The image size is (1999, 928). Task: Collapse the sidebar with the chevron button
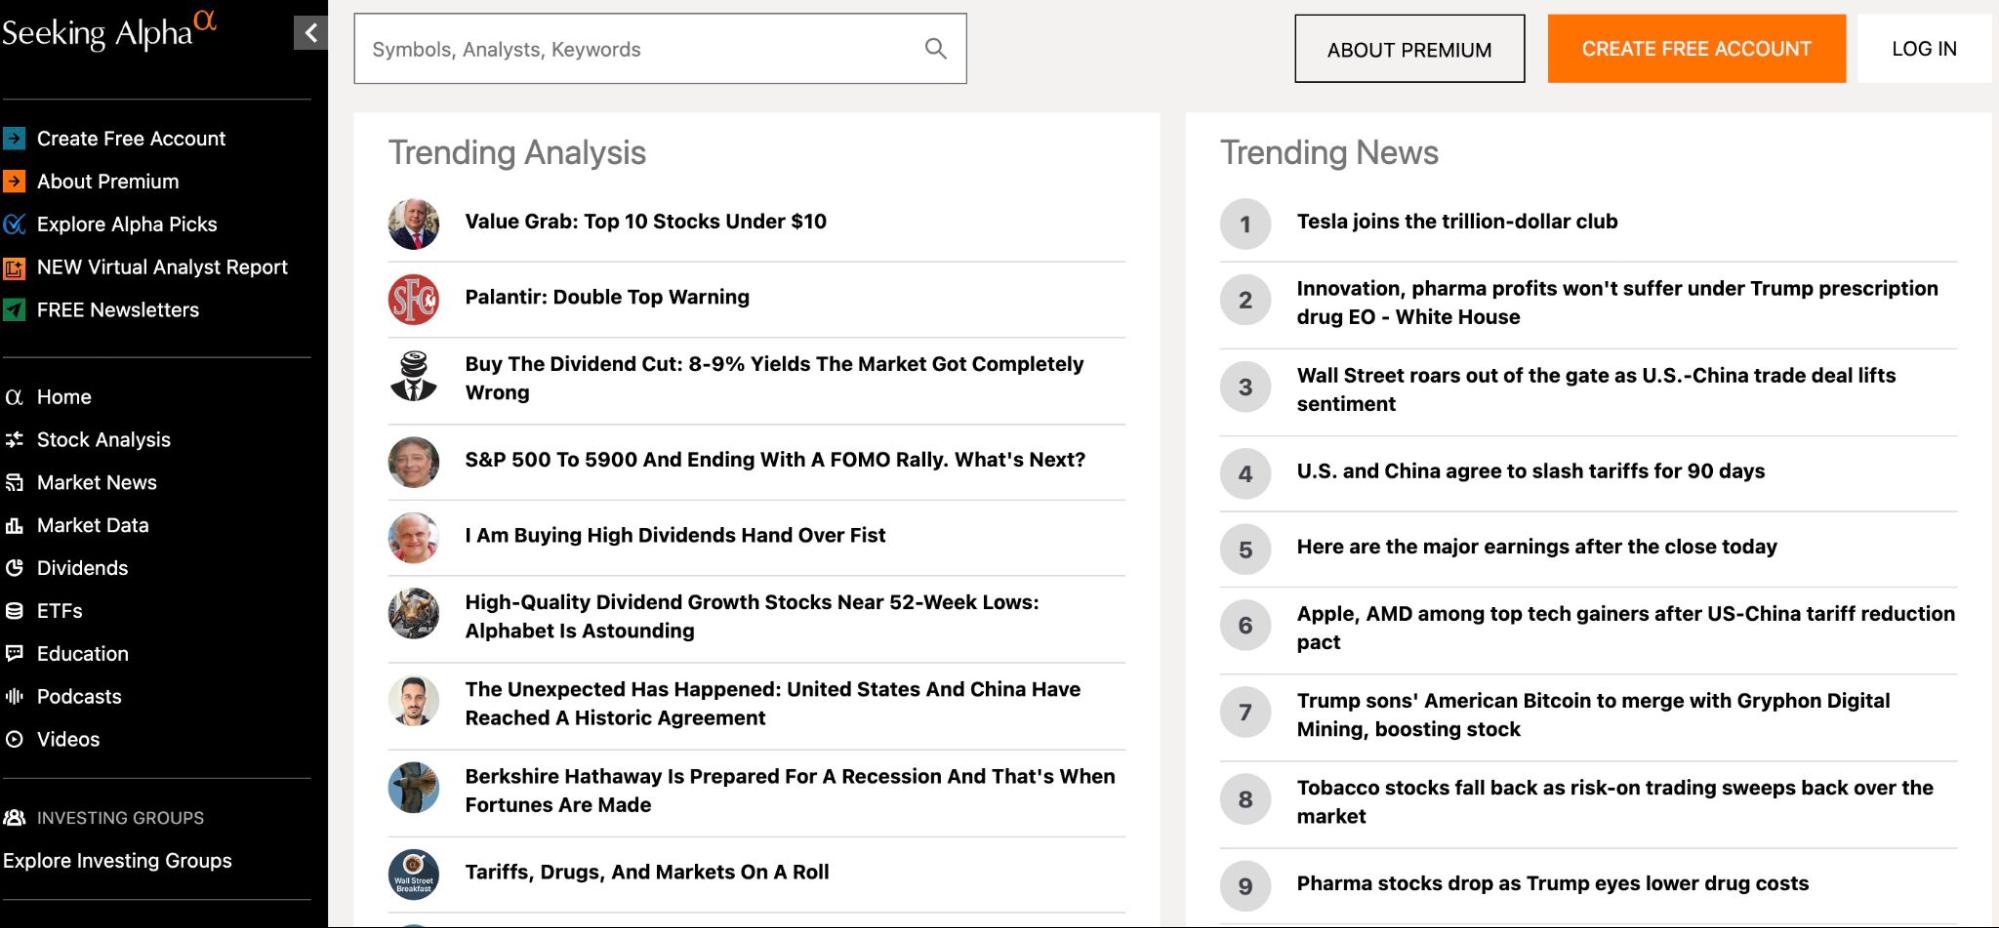pos(311,33)
